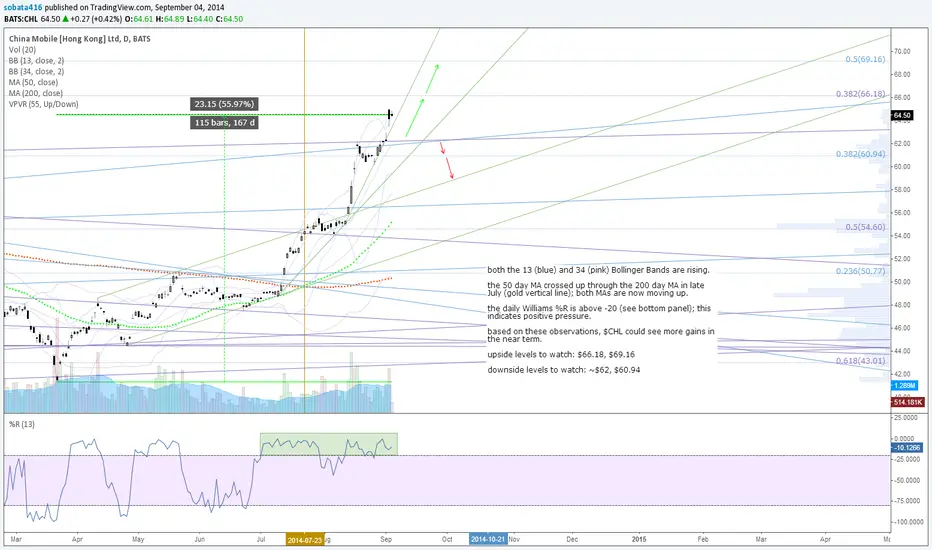Screen dimensions: 932x550
Task: Click the 48.00 price axis label
Action: [902, 305]
